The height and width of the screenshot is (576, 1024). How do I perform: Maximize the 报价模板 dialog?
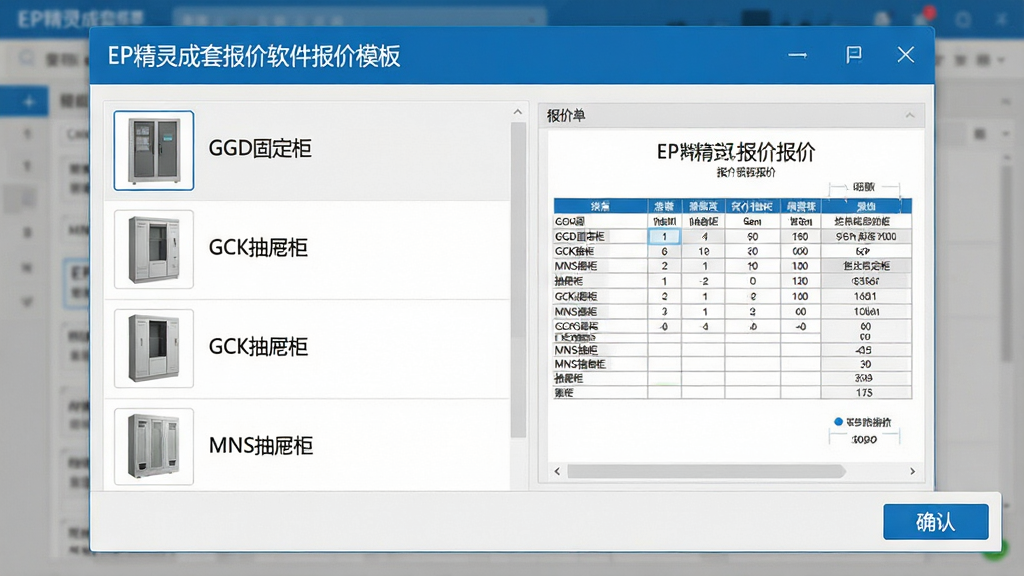853,55
